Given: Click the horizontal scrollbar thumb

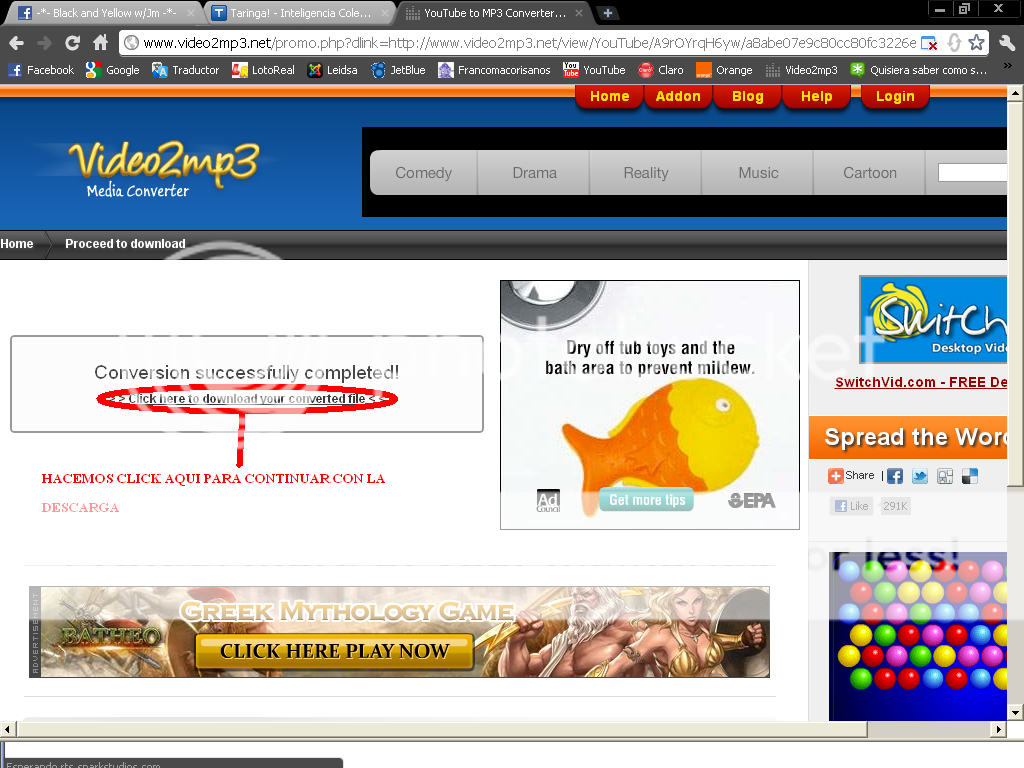Looking at the screenshot, I should [442, 729].
